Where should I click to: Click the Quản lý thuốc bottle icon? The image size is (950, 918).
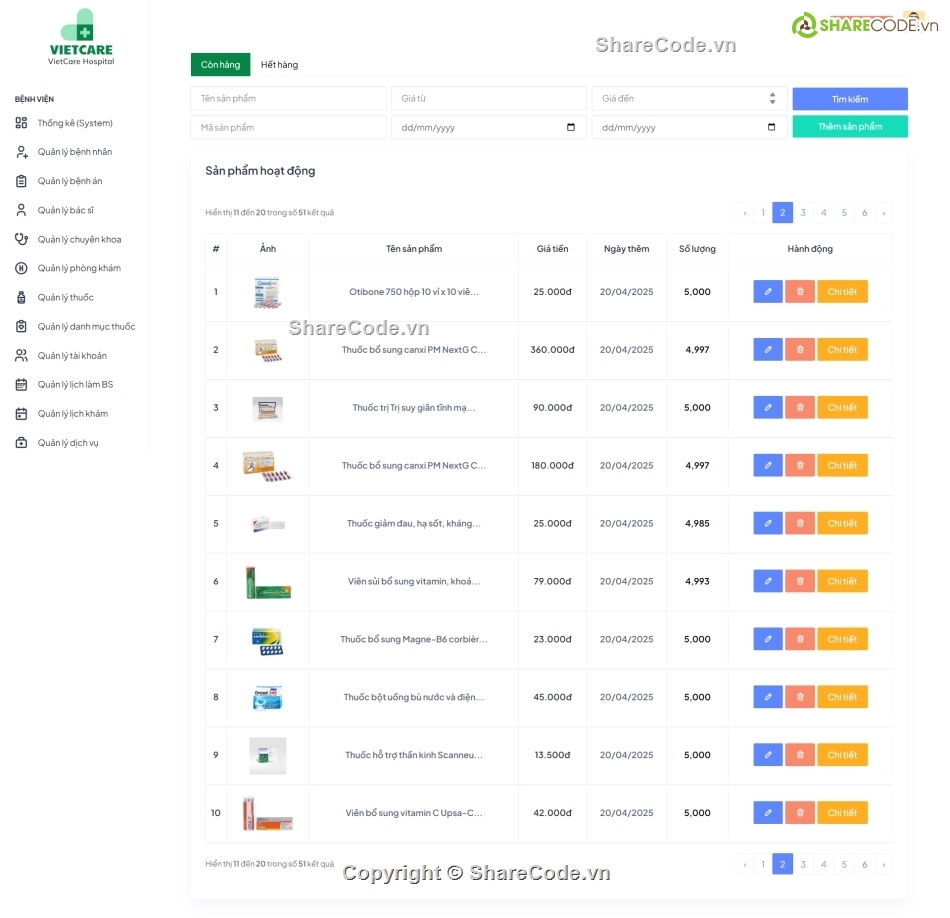pyautogui.click(x=21, y=298)
